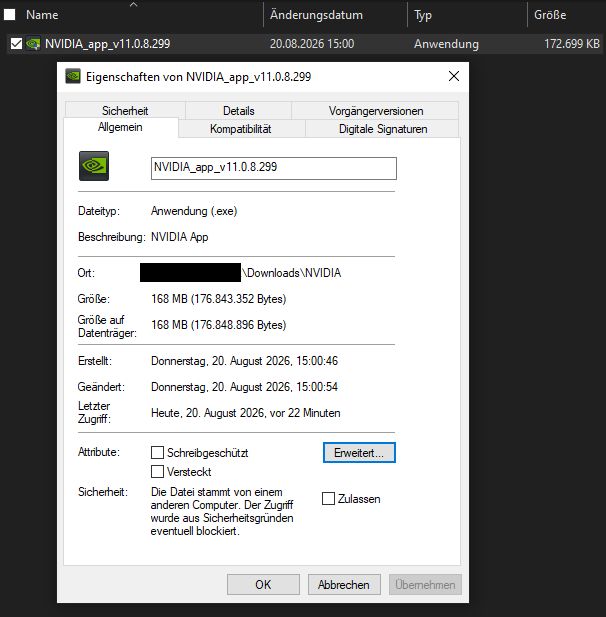Switch to the Sicherheit tab
The image size is (606, 617).
(125, 111)
